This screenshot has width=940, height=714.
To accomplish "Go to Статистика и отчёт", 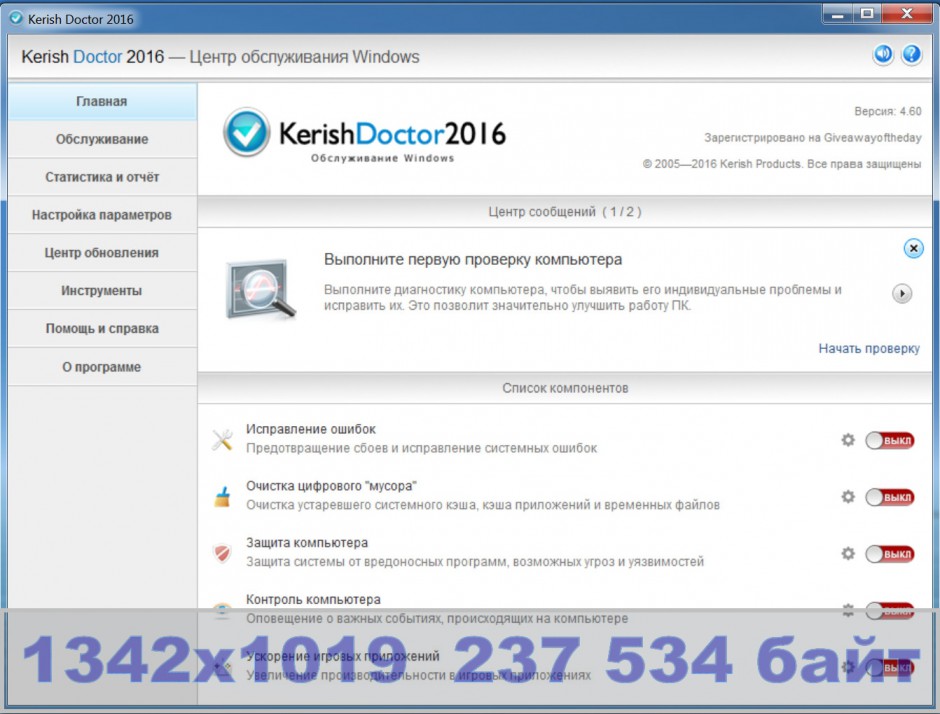I will tap(102, 177).
